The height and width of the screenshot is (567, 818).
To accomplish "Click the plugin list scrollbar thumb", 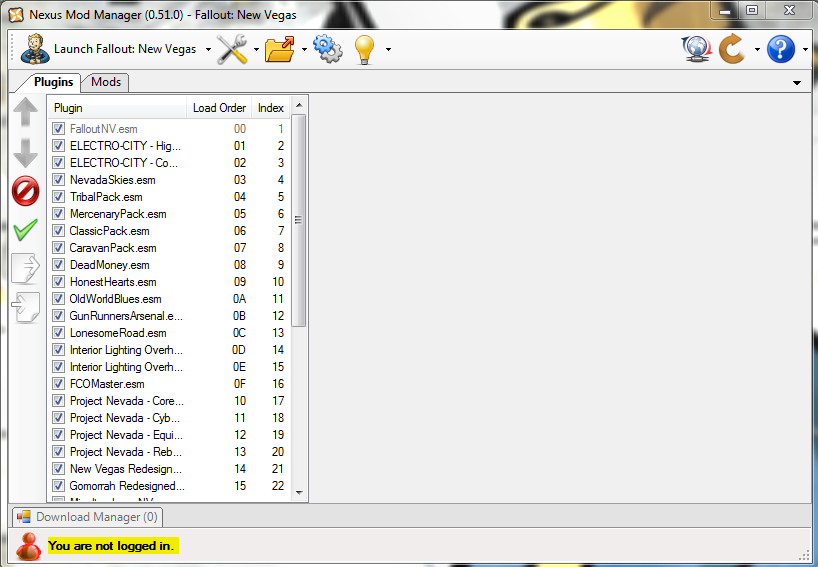I will pyautogui.click(x=298, y=220).
